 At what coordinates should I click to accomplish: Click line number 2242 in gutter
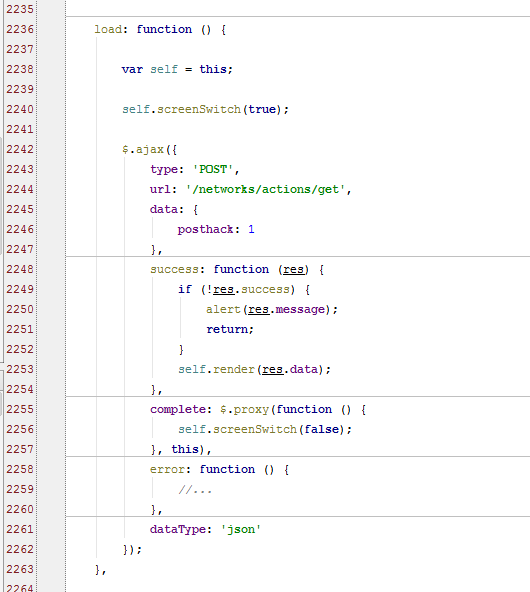pyautogui.click(x=20, y=150)
